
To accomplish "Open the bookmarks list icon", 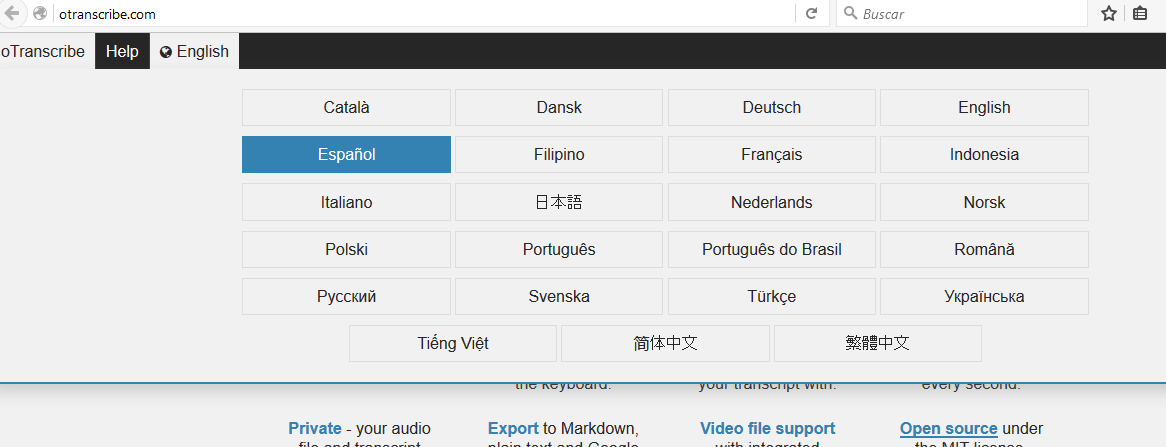I will pos(1140,14).
